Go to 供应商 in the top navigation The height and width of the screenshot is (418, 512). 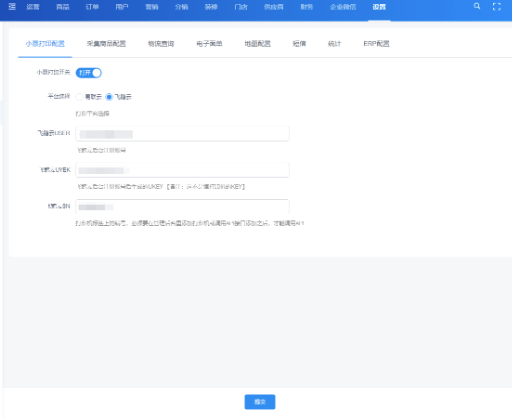point(274,7)
